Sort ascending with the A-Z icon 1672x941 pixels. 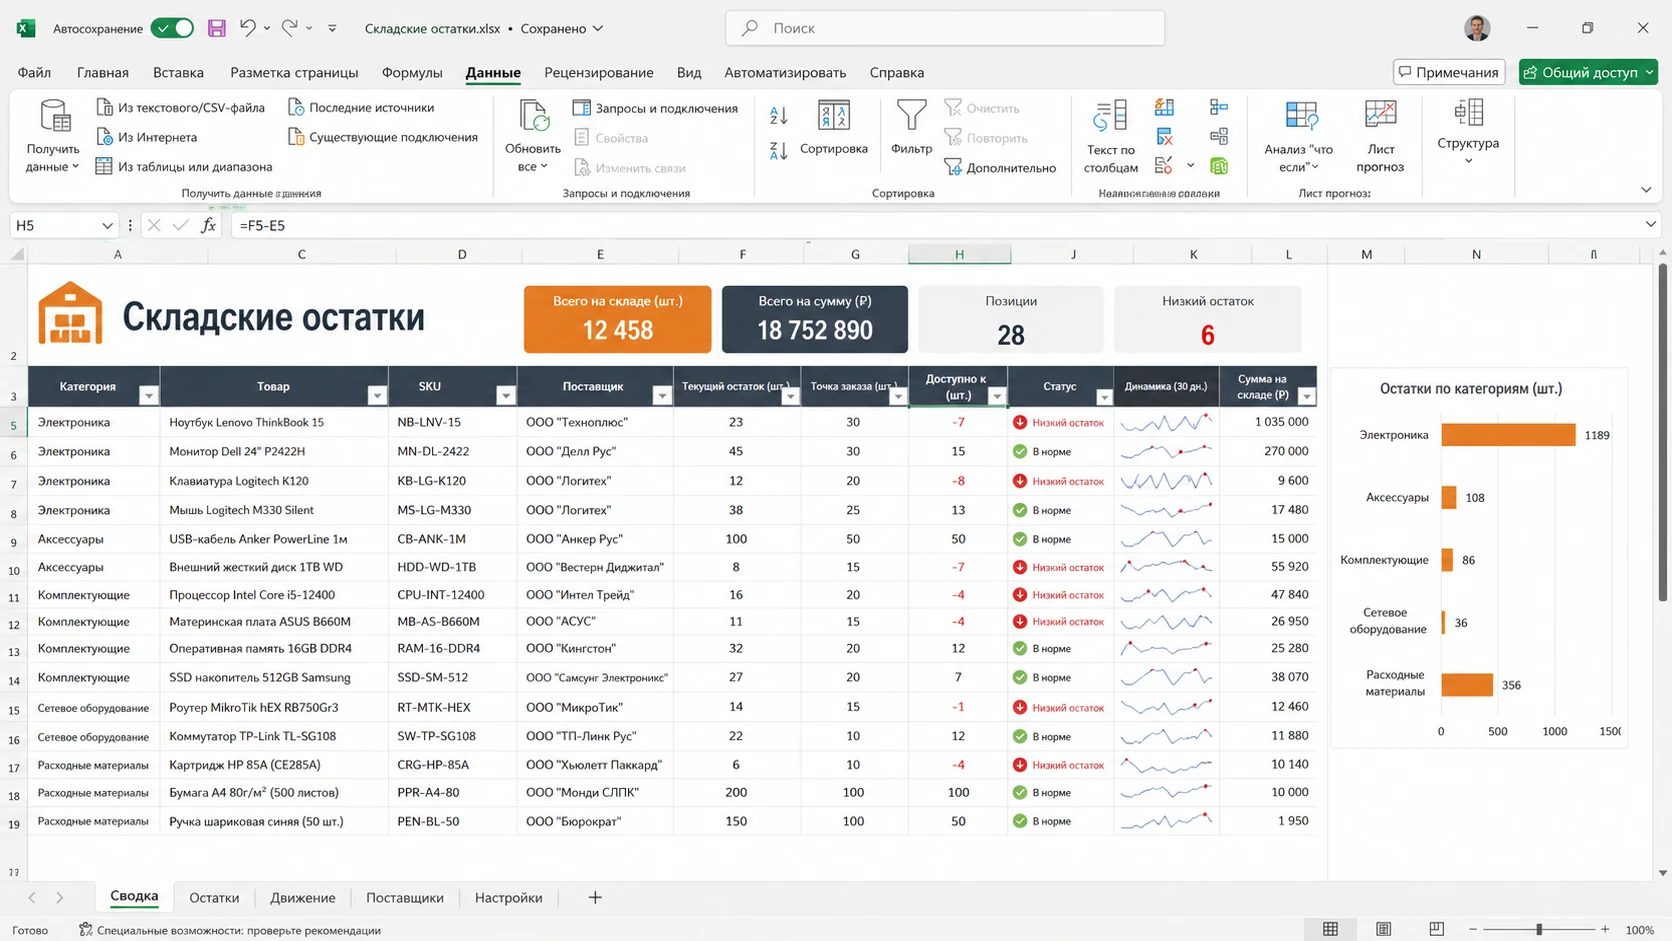coord(778,116)
